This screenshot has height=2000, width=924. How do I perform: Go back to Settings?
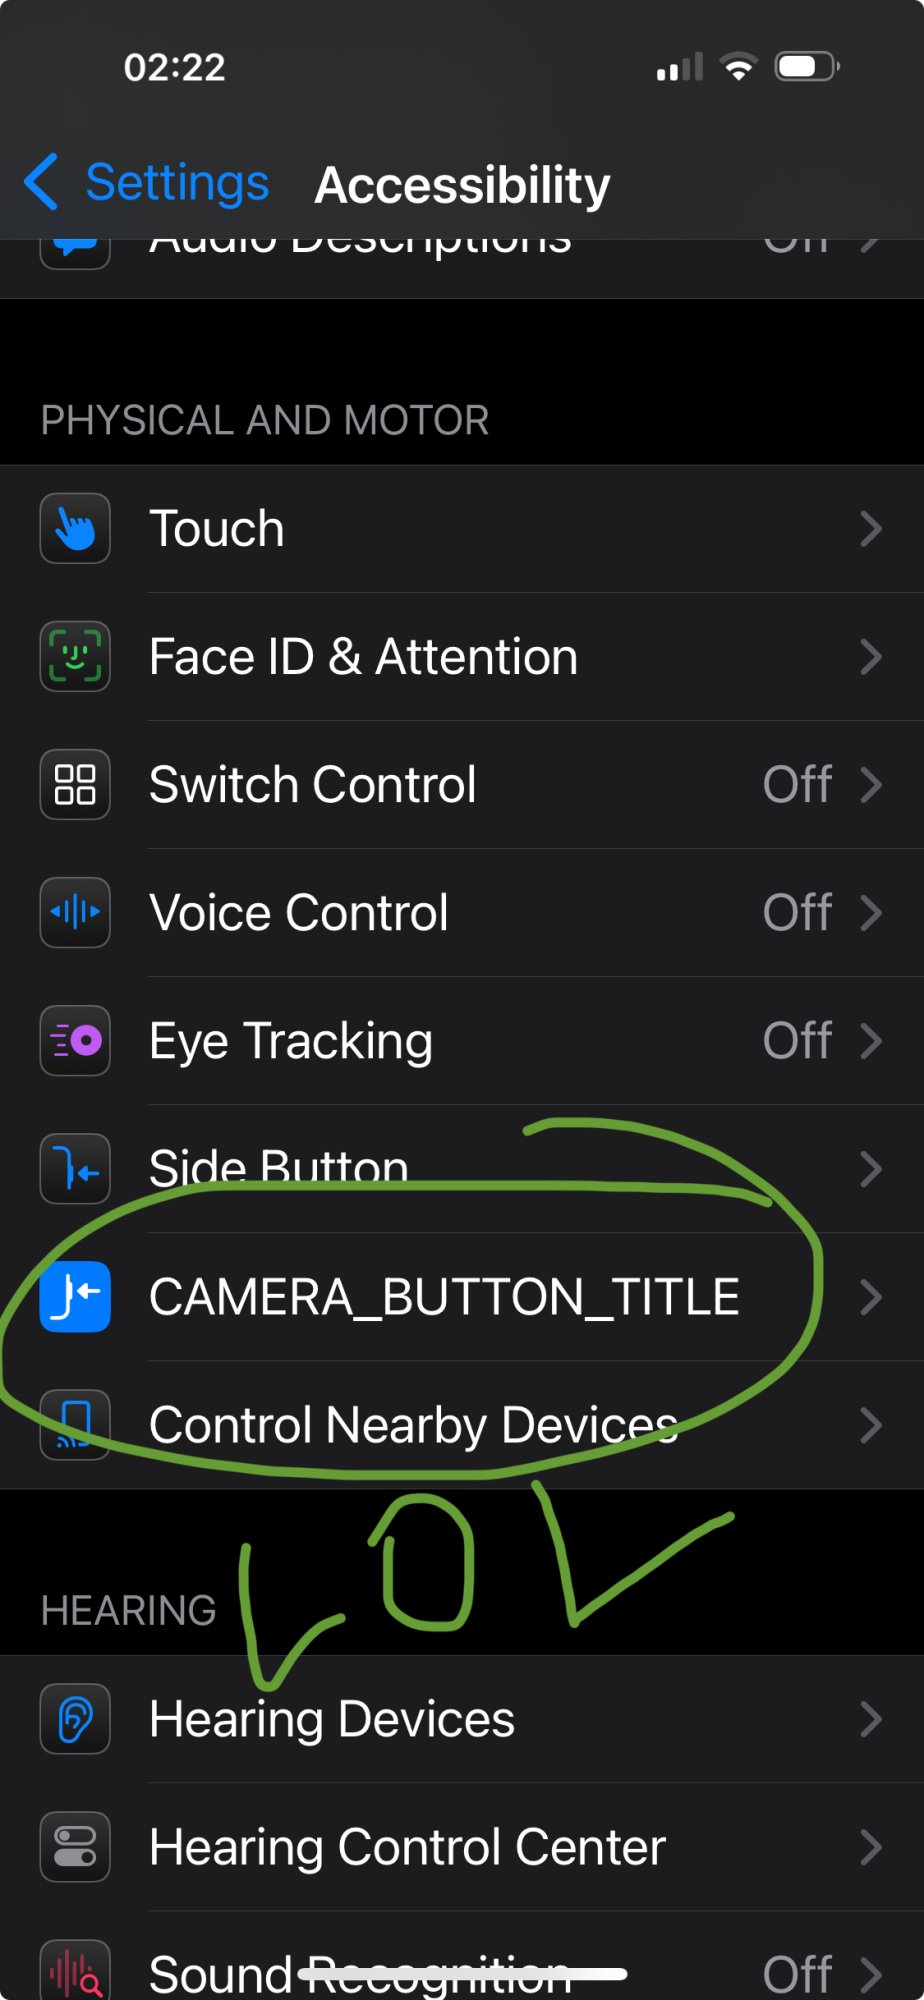tap(146, 183)
